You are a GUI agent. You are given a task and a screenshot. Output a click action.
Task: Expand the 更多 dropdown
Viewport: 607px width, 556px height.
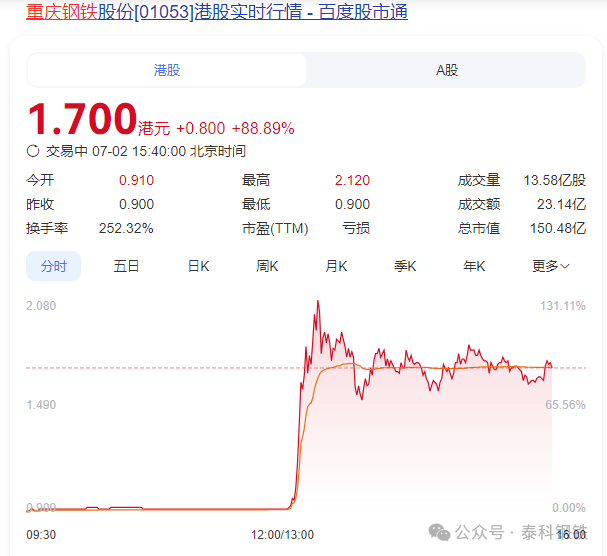[550, 266]
